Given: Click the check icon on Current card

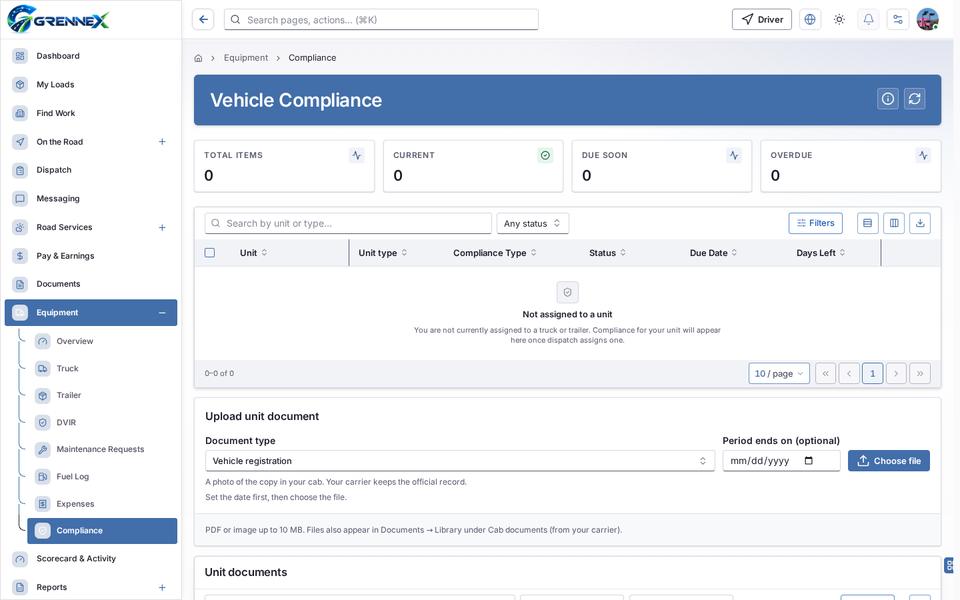Looking at the screenshot, I should click(546, 156).
